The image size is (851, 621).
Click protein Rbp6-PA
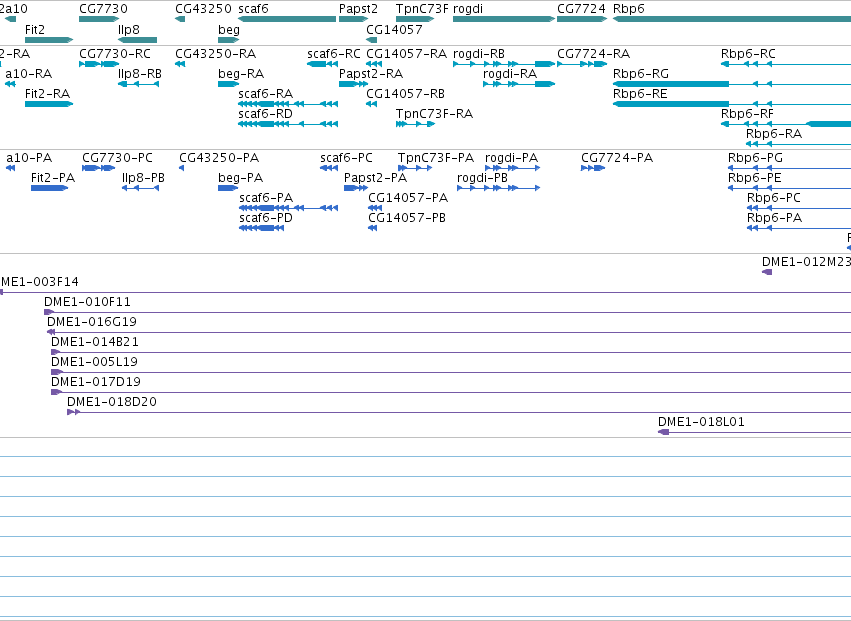tap(799, 228)
